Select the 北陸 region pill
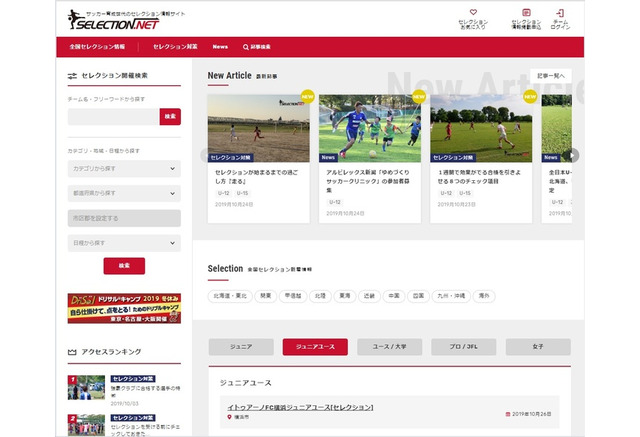640x437 pixels. pos(320,296)
